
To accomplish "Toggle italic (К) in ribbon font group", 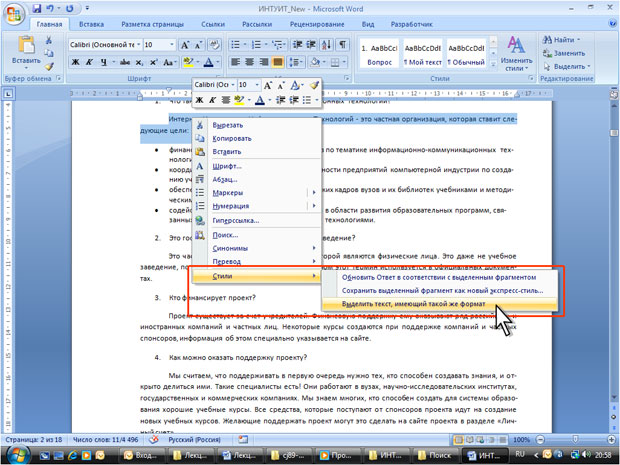I will point(89,62).
